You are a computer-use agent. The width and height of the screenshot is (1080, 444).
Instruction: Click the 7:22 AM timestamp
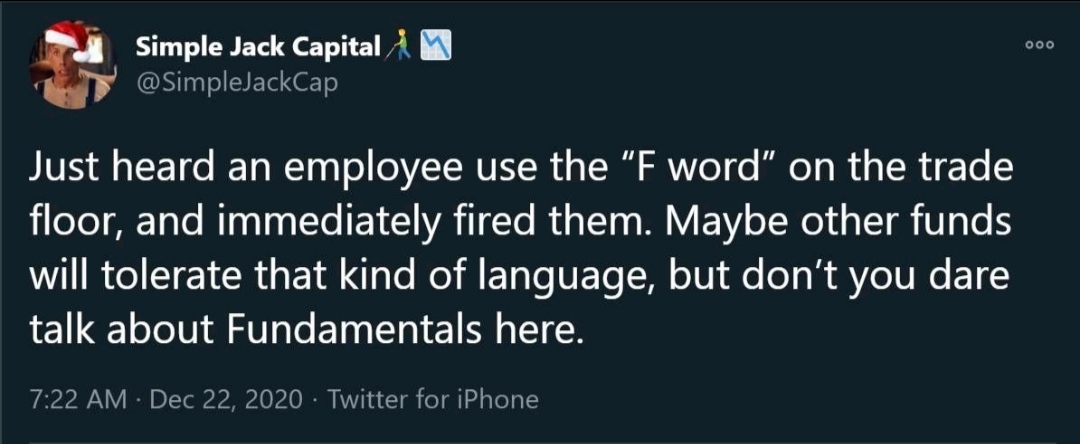78,400
